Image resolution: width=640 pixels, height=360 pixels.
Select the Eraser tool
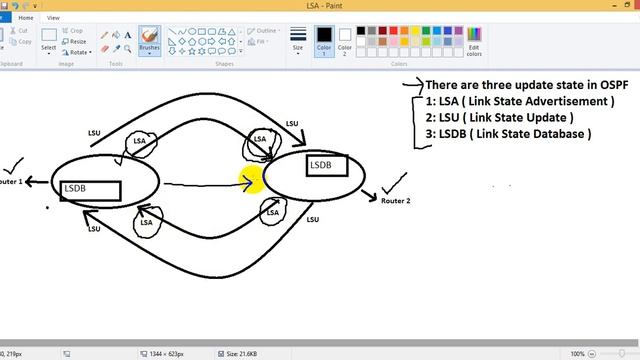[104, 49]
